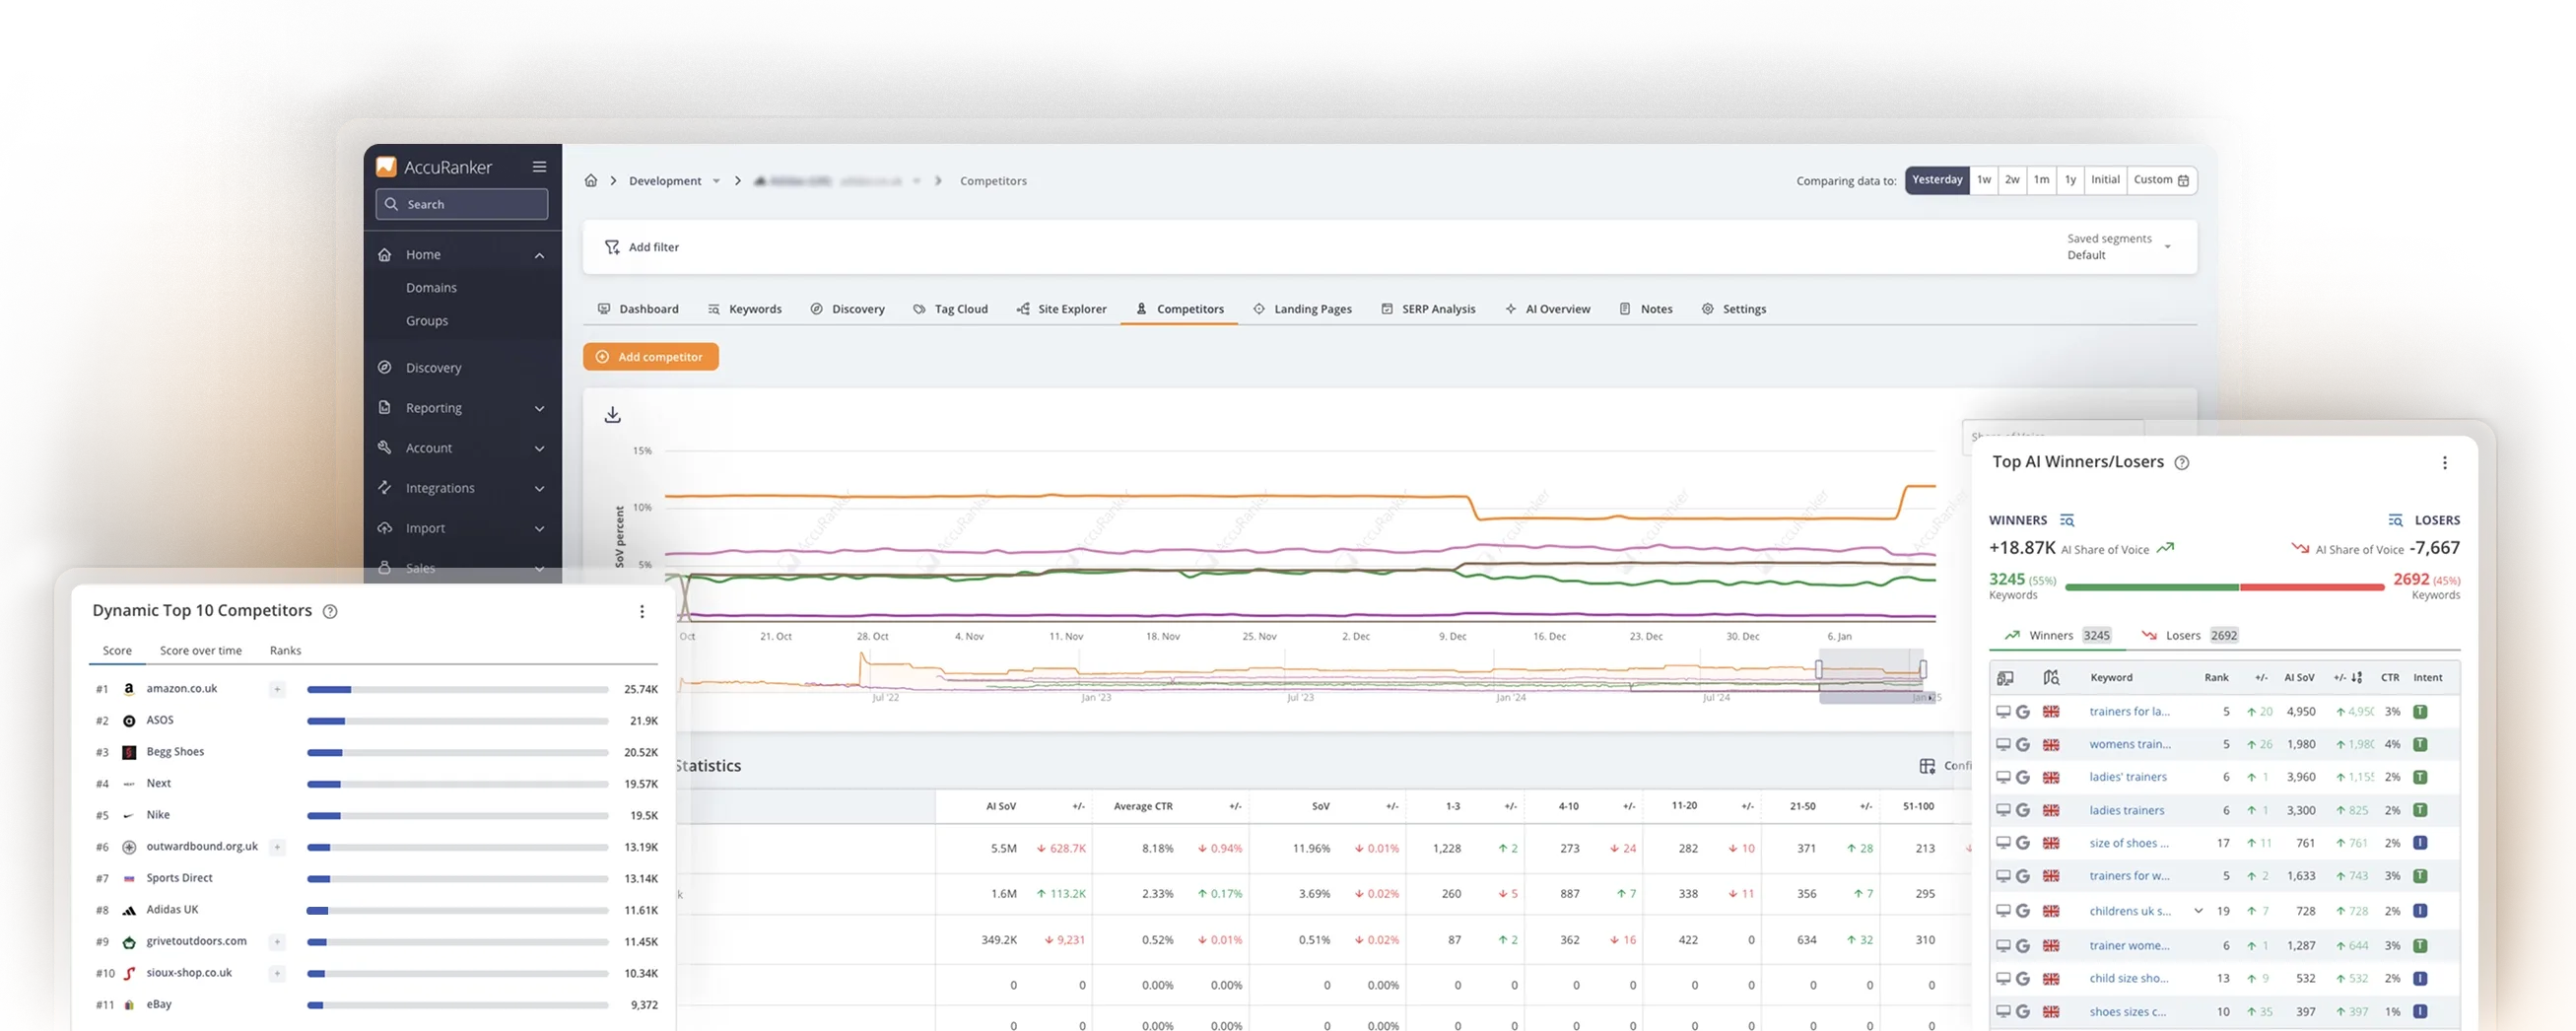Screen dimensions: 2576x1031
Task: Click the AI SoV change sort icon
Action: (x=2357, y=678)
